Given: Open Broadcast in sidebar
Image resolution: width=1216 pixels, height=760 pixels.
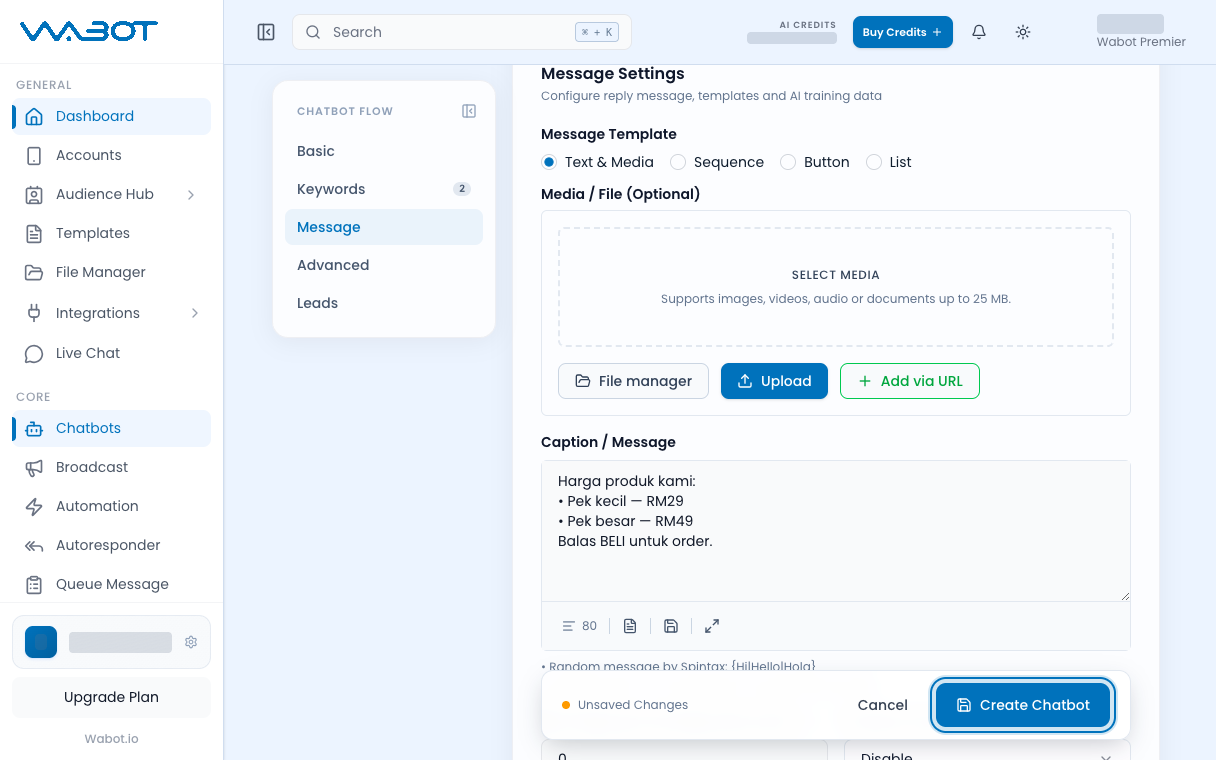Looking at the screenshot, I should 111,467.
